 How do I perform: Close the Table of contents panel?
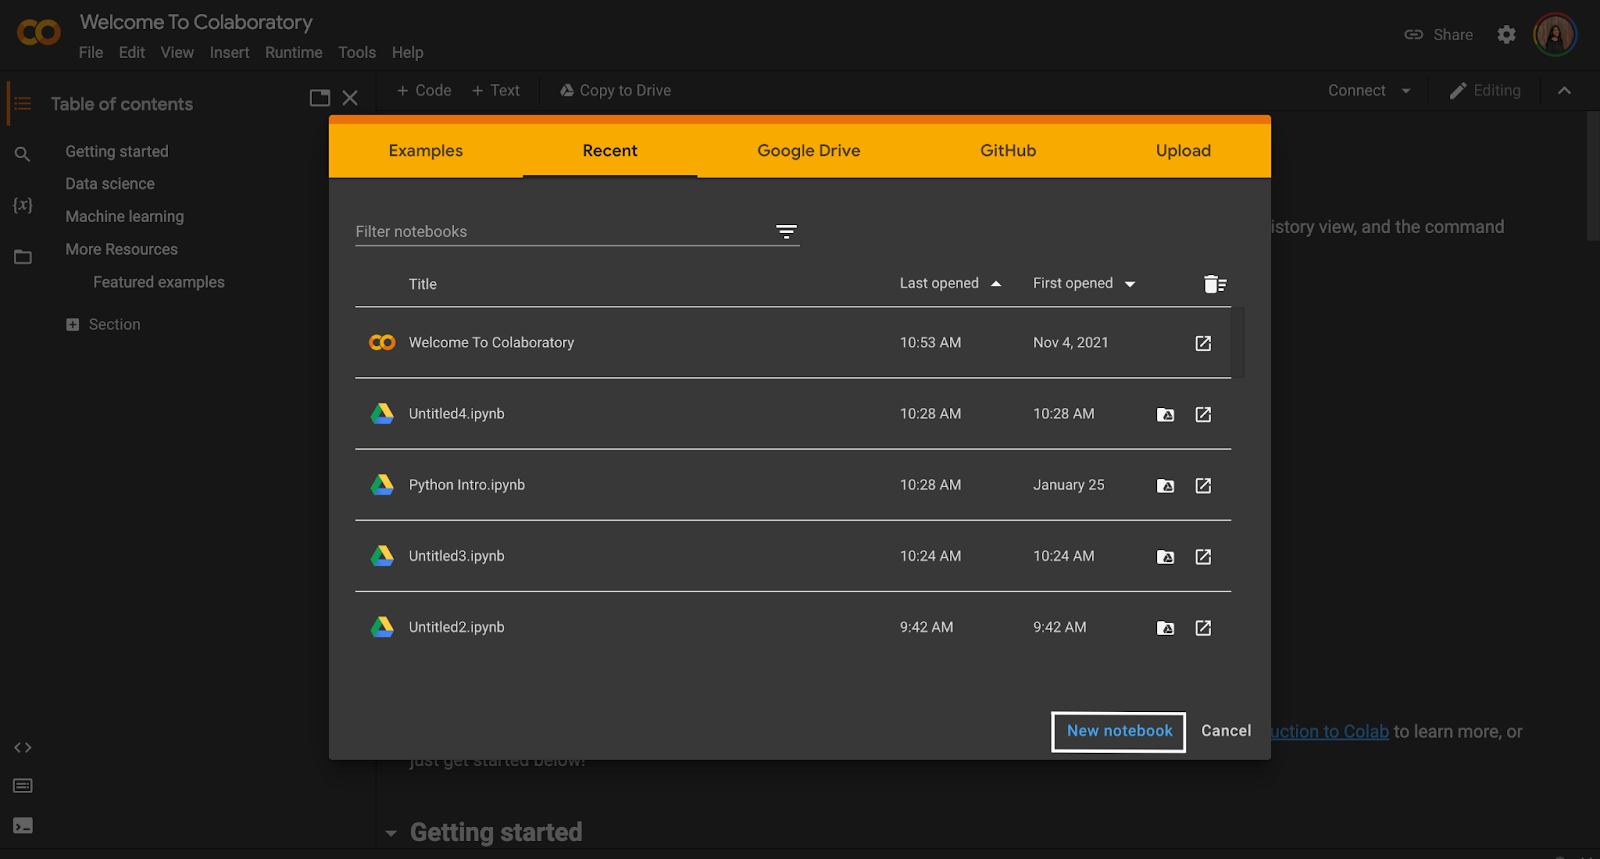350,98
